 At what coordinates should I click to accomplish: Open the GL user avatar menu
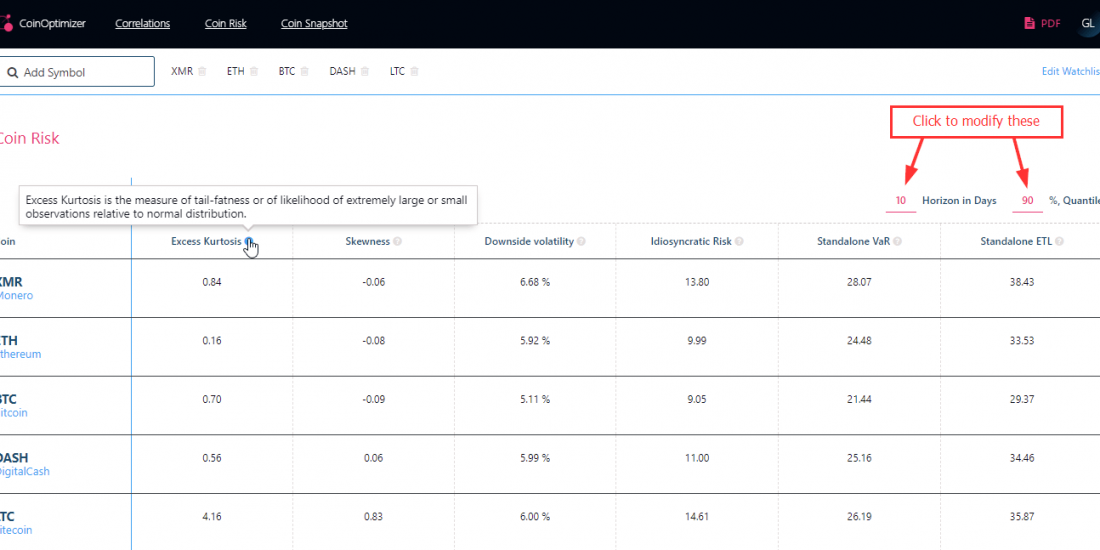tap(1087, 24)
